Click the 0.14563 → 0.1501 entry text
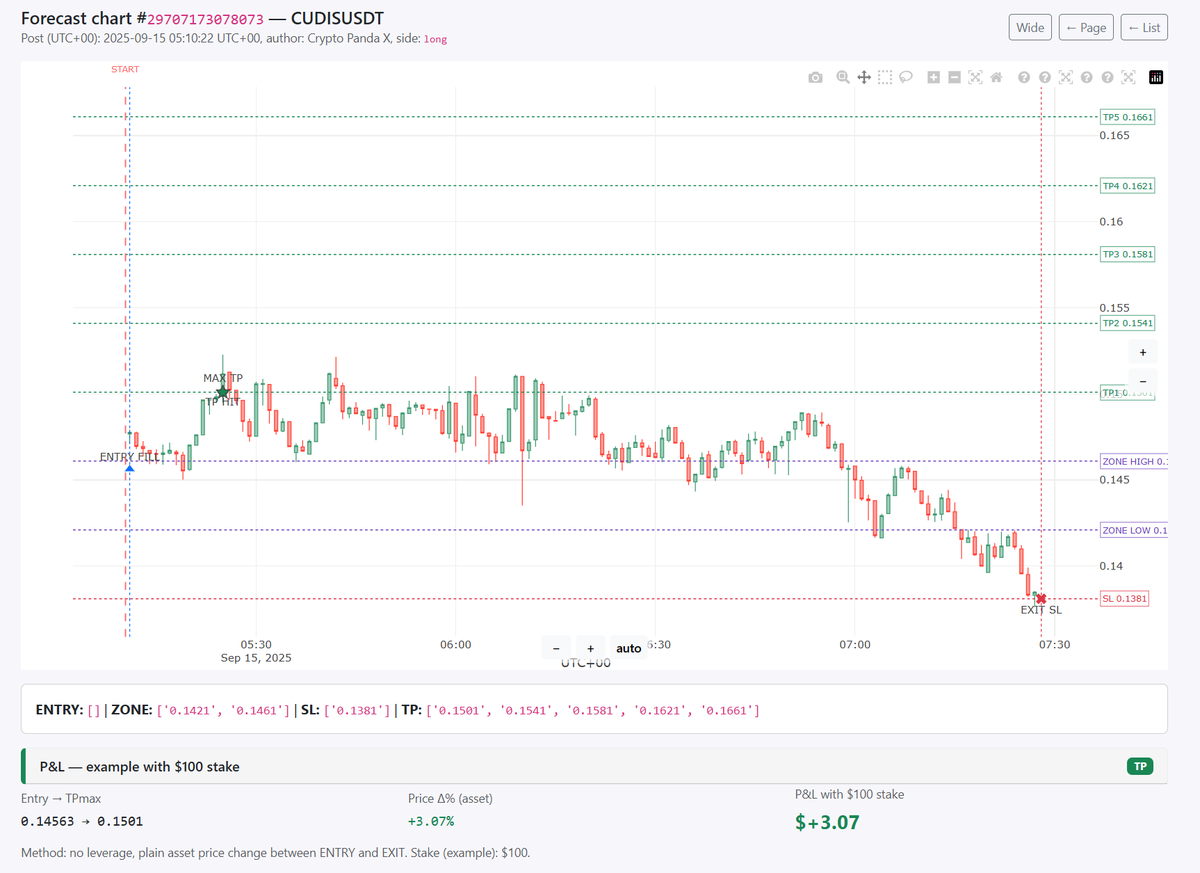This screenshot has width=1200, height=873. point(82,821)
